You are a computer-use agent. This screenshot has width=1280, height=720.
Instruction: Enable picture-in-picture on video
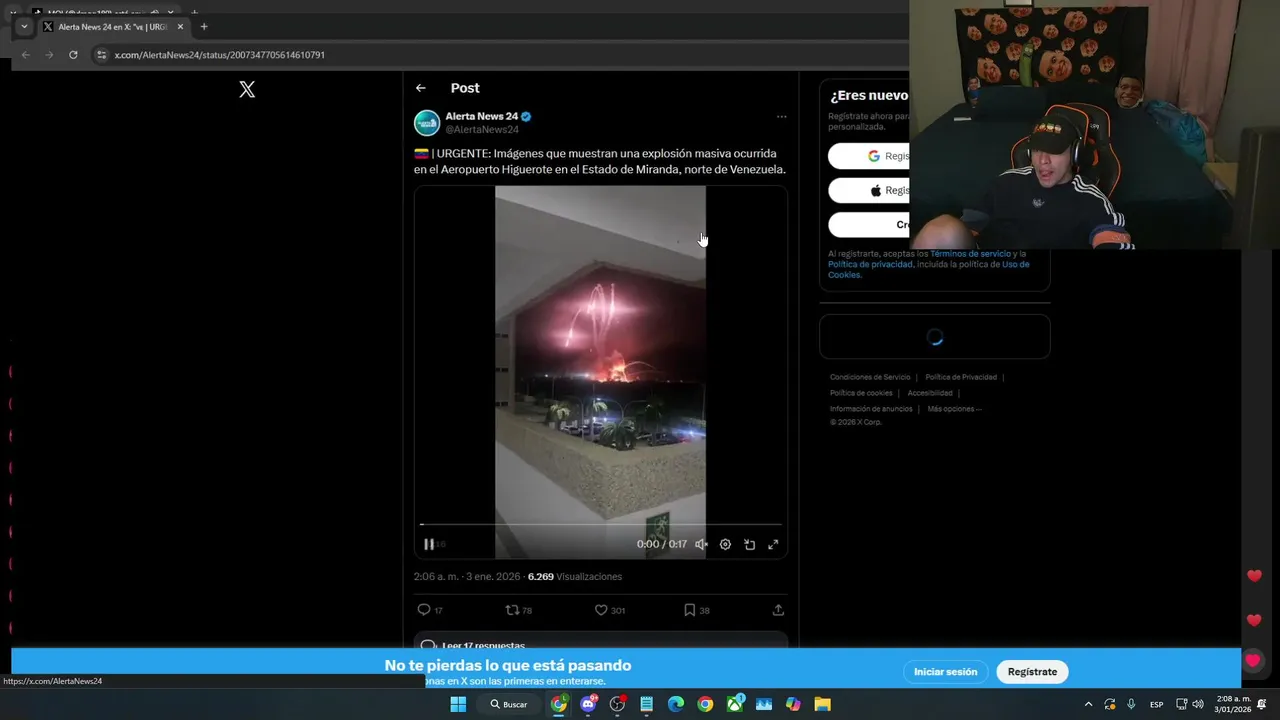tap(749, 544)
